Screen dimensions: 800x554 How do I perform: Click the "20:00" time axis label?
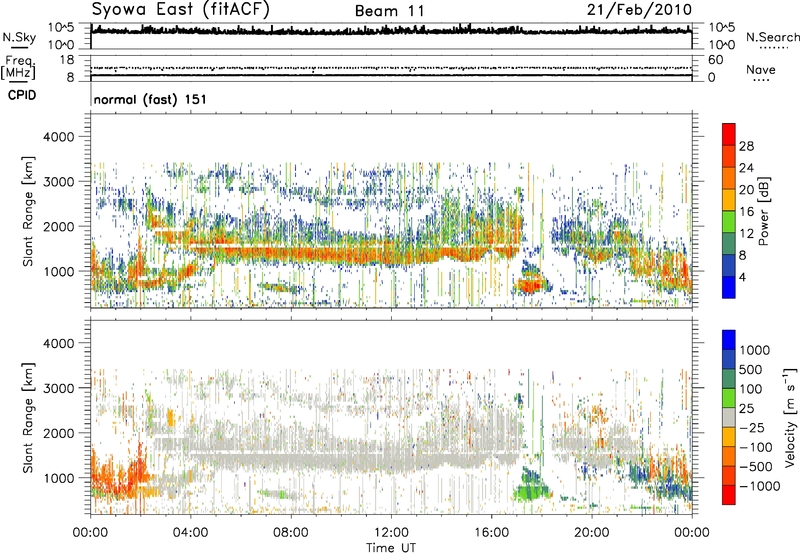[591, 533]
